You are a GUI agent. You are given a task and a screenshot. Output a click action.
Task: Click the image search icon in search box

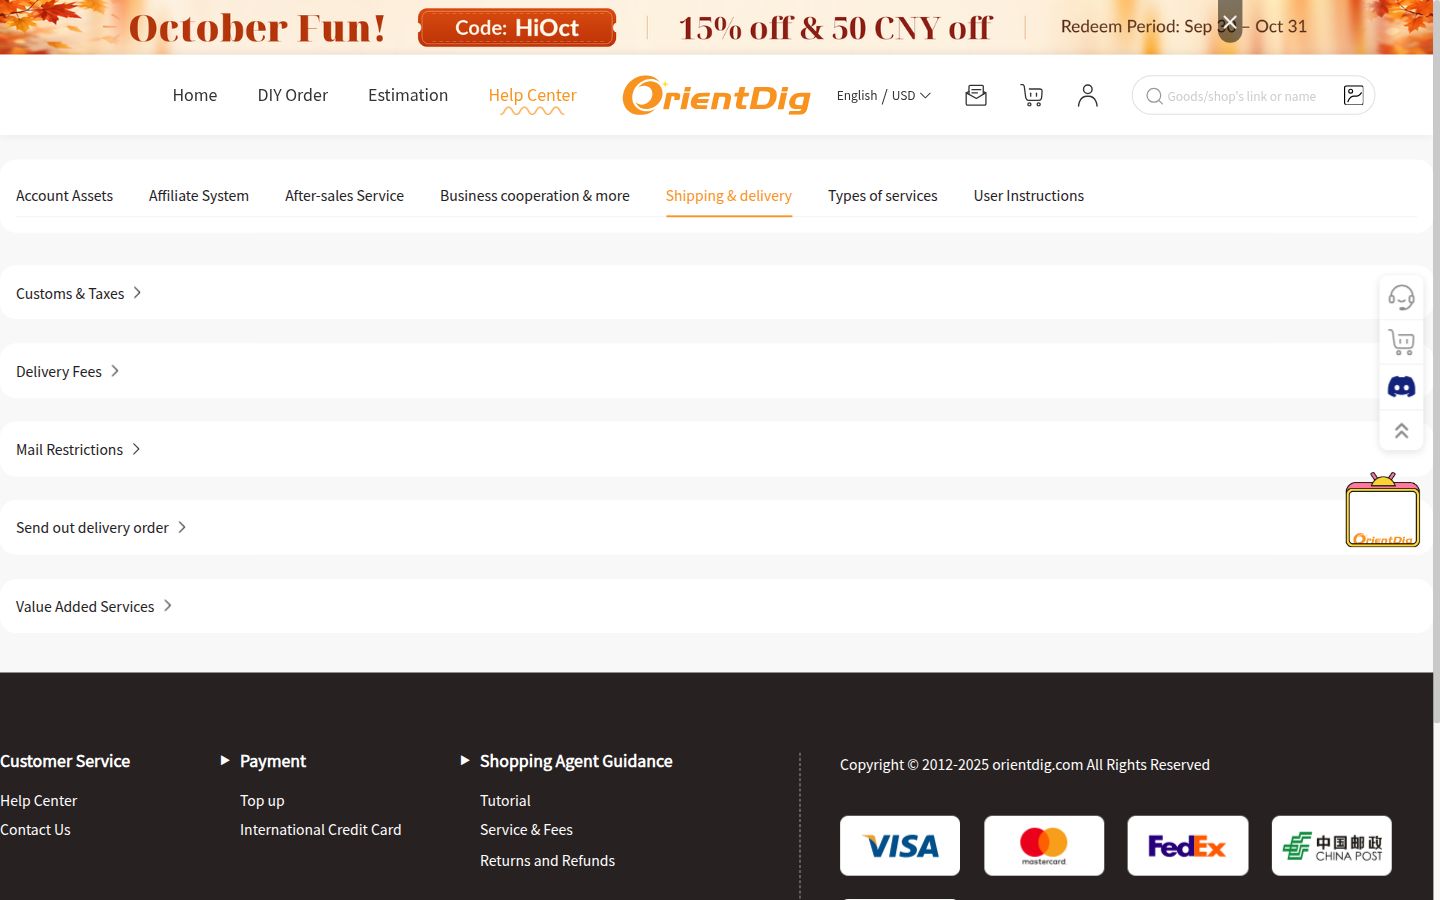pyautogui.click(x=1353, y=95)
